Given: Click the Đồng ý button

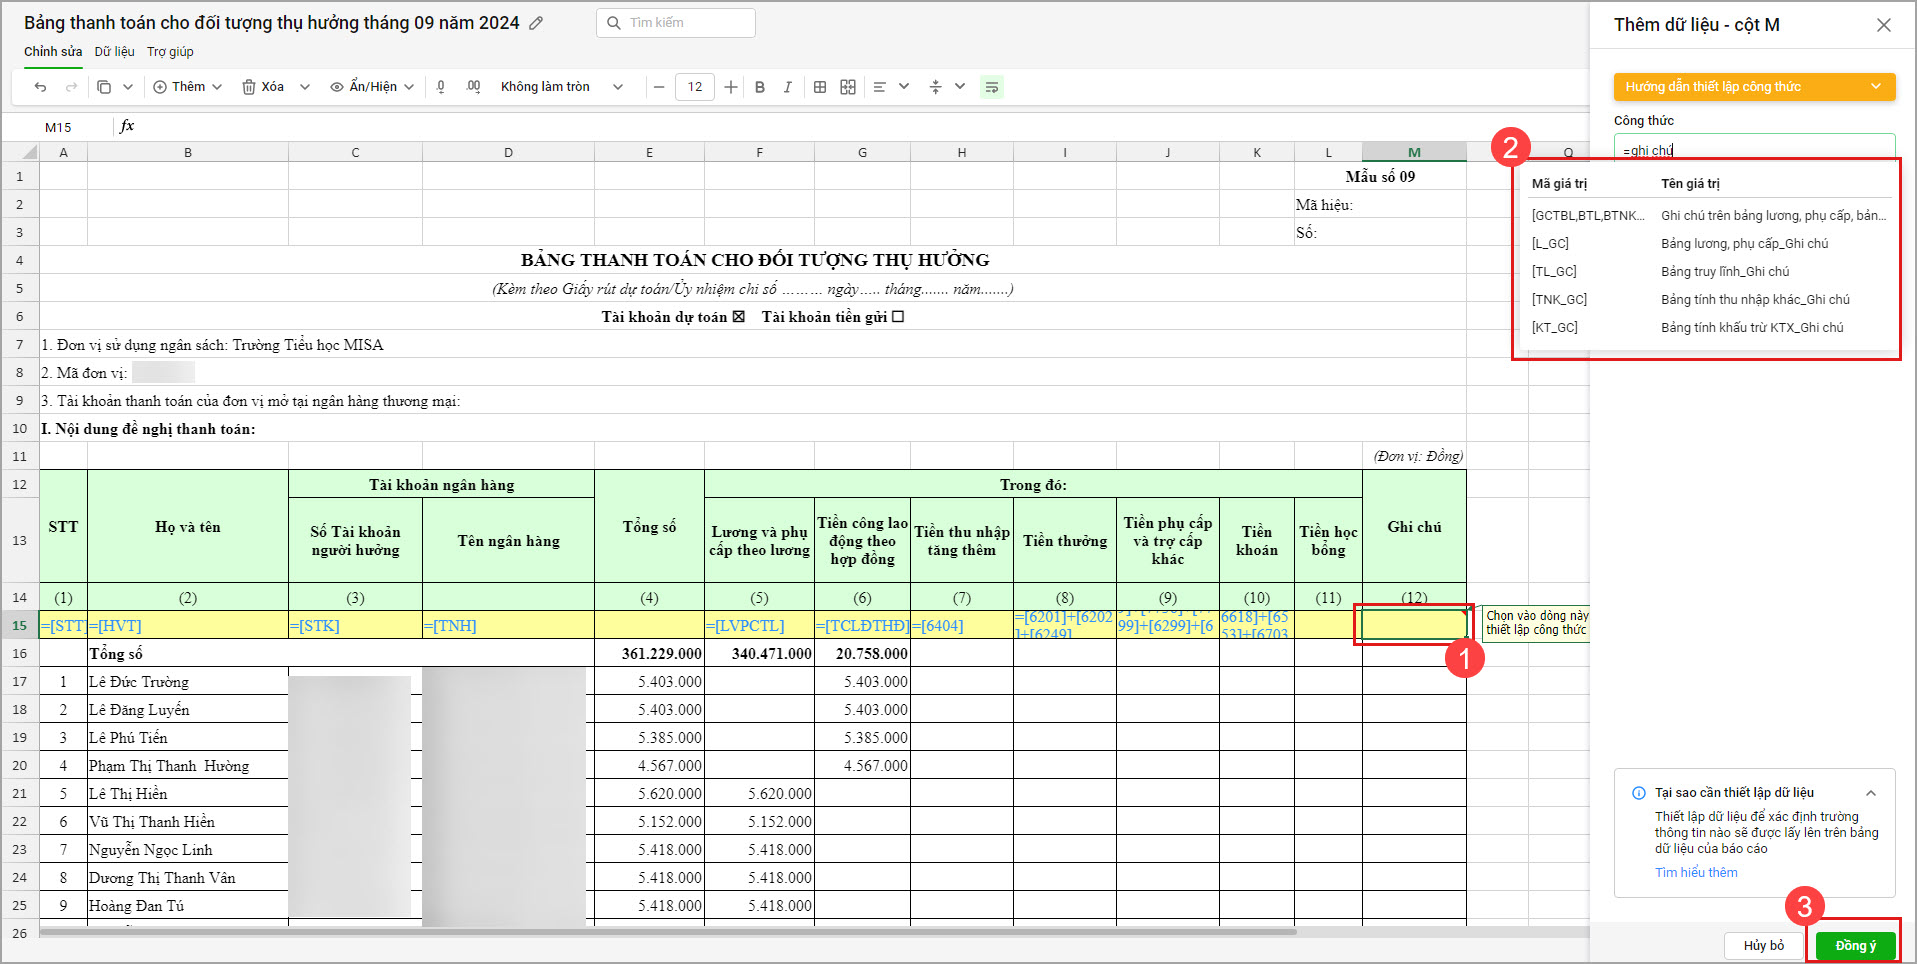Looking at the screenshot, I should click(1855, 946).
